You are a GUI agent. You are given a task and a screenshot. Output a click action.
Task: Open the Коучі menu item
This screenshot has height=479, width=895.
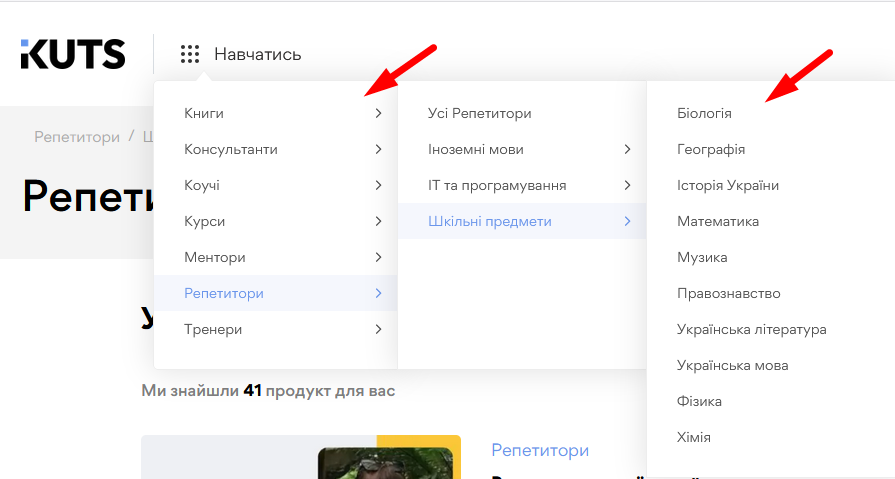202,186
